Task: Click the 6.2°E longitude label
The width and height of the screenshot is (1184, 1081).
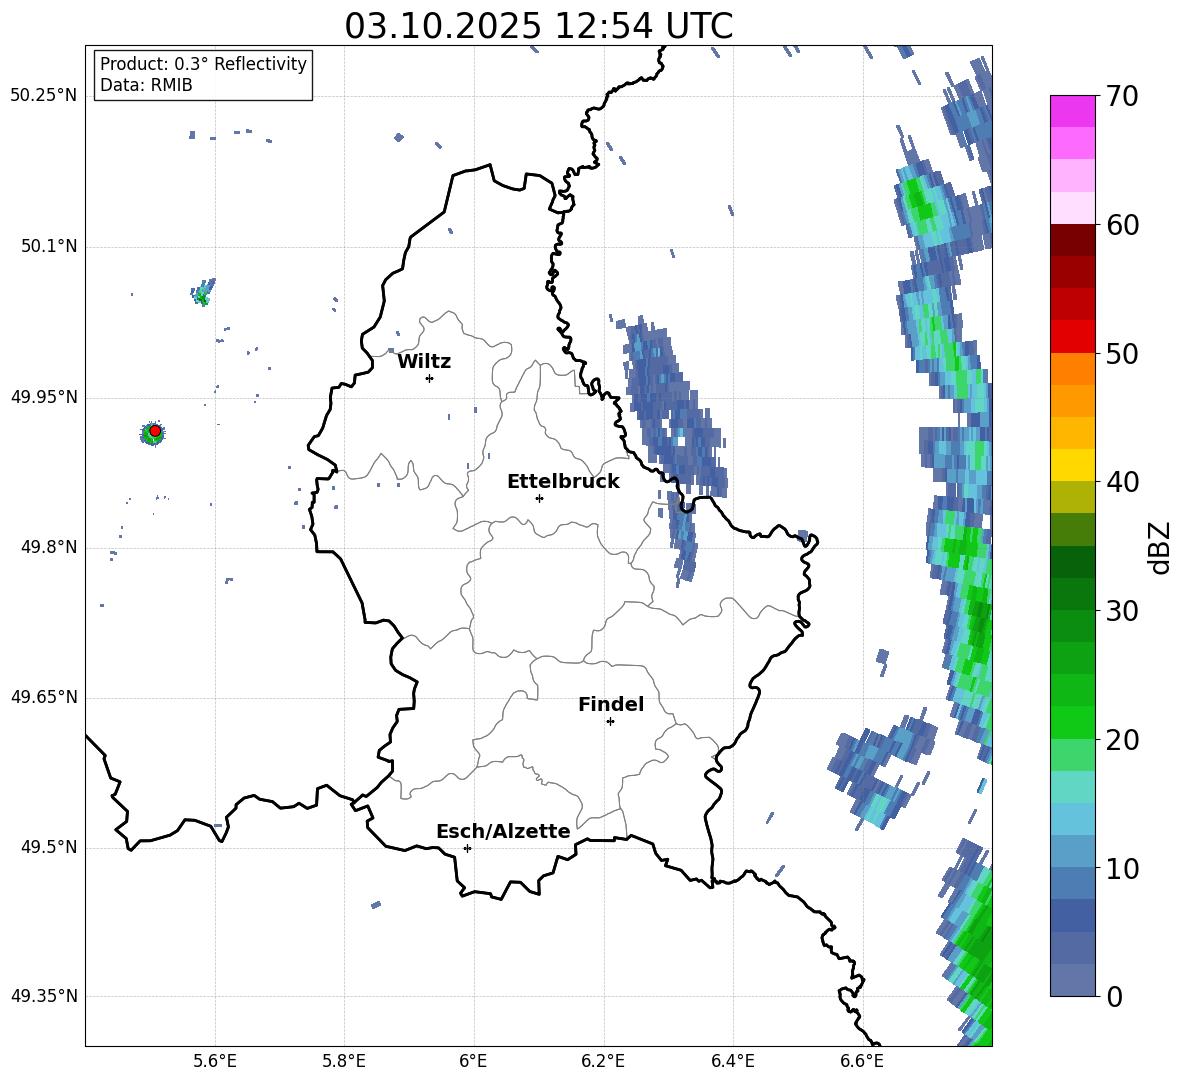Action: pyautogui.click(x=603, y=1062)
